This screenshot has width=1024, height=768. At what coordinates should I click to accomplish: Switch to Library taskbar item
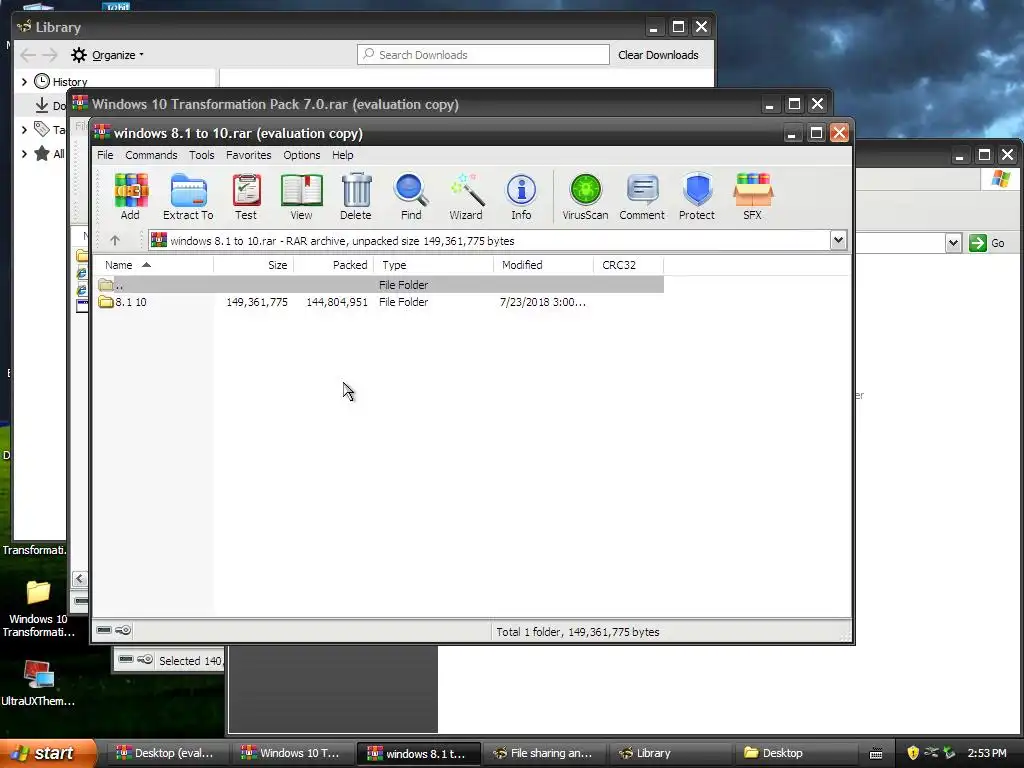point(669,753)
